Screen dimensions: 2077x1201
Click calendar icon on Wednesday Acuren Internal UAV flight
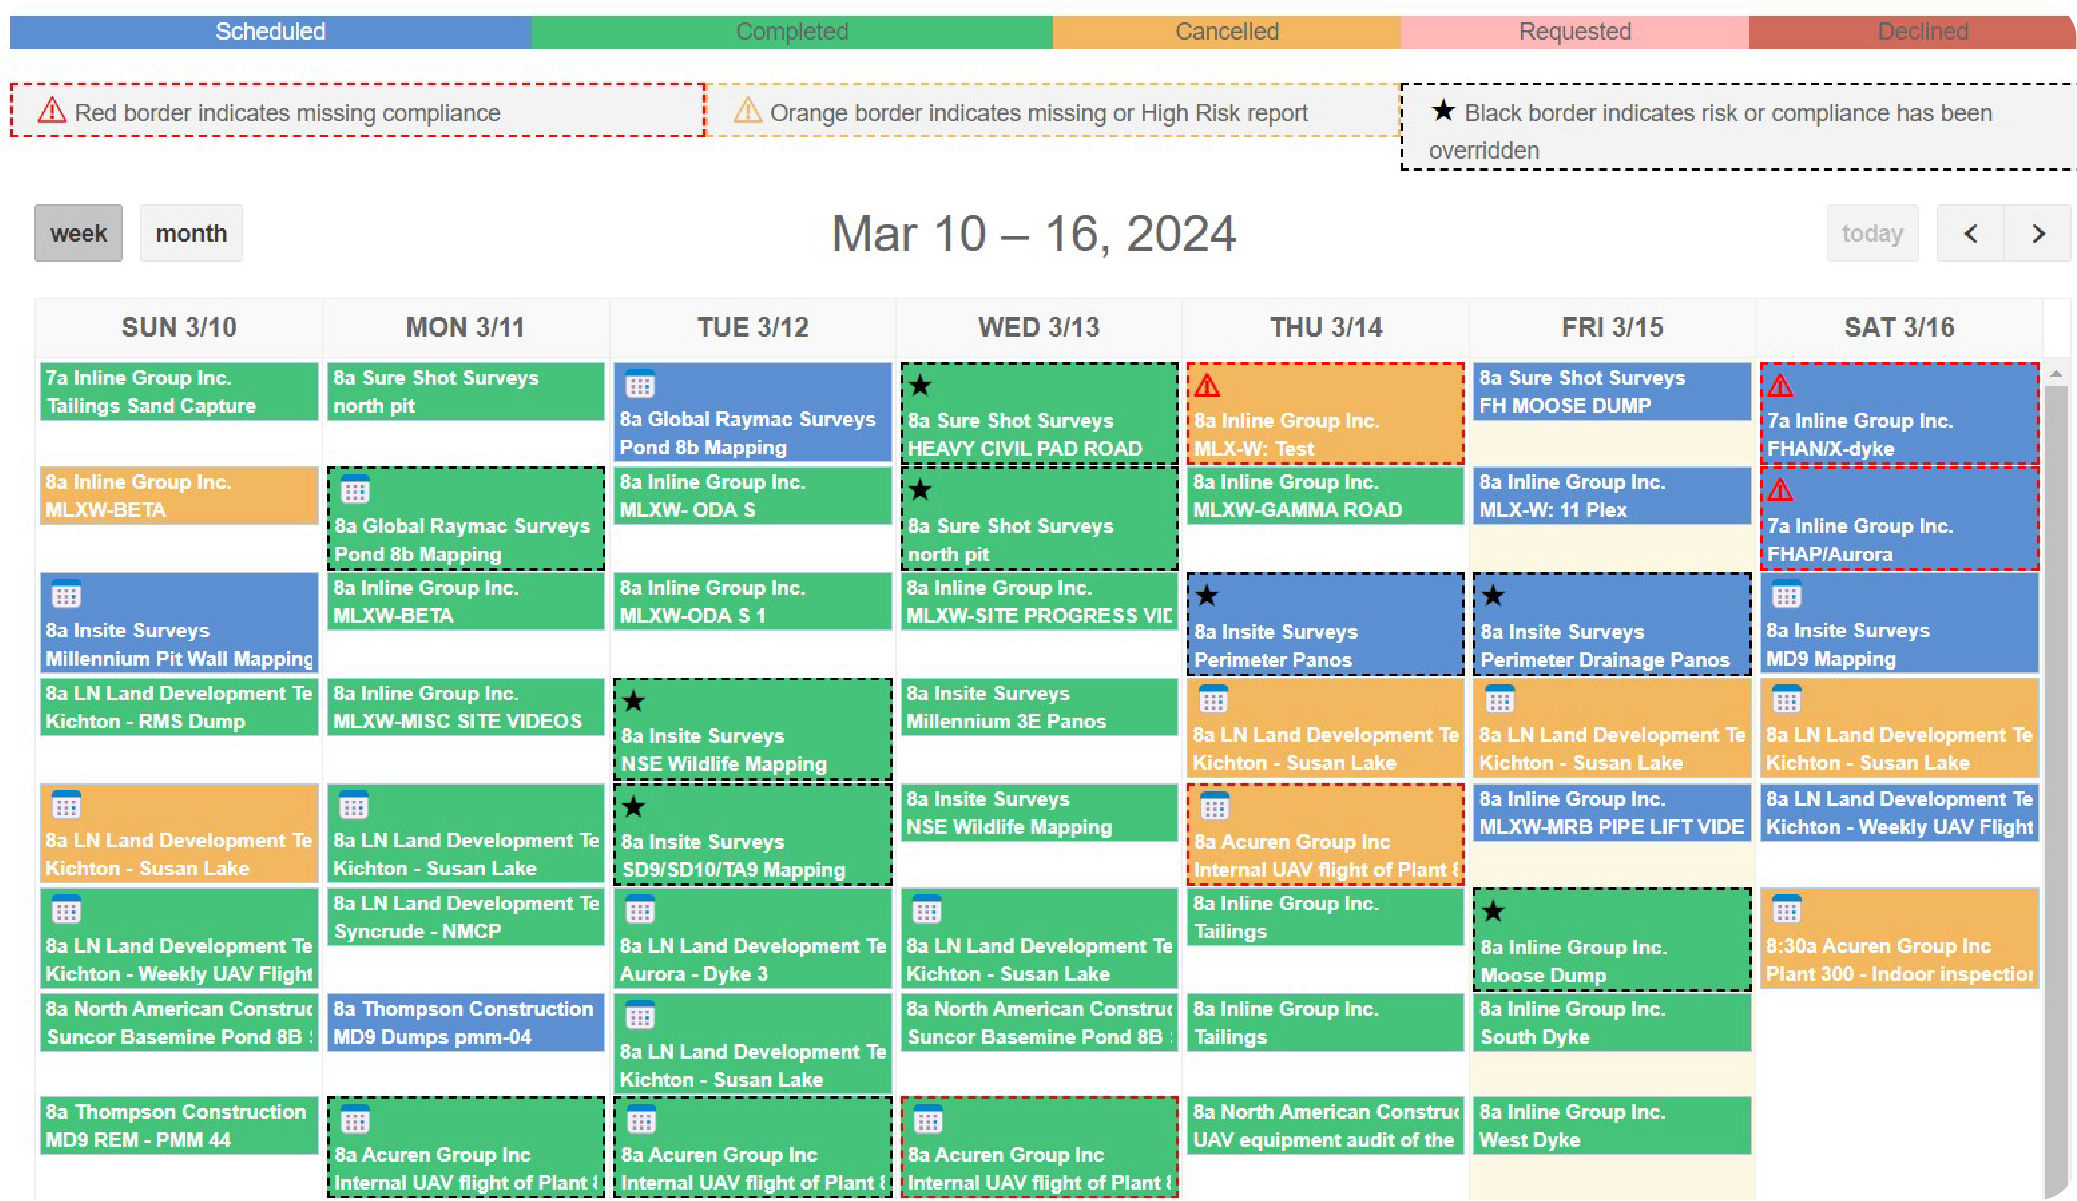(927, 1120)
